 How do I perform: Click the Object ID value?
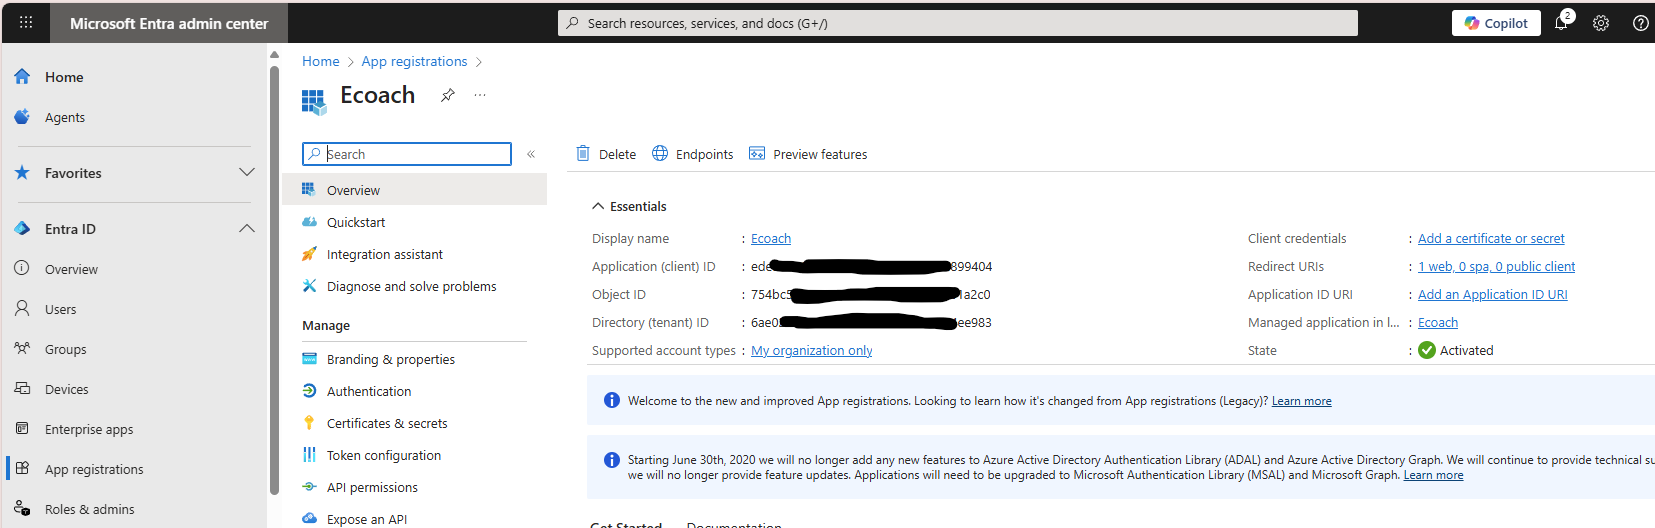(x=870, y=294)
